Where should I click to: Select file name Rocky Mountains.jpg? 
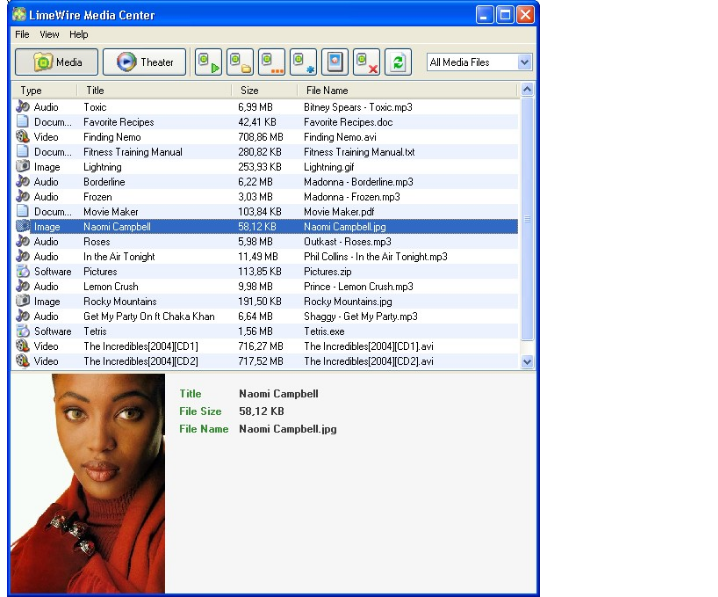(x=348, y=301)
